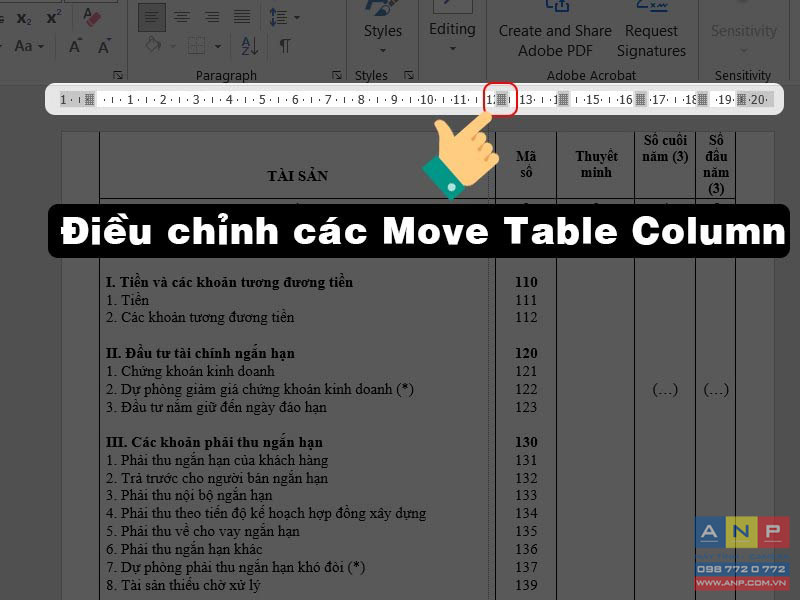Click "I. Tiền và các khoản tương đương tiền"
Screen dimensions: 800x600
coord(229,282)
